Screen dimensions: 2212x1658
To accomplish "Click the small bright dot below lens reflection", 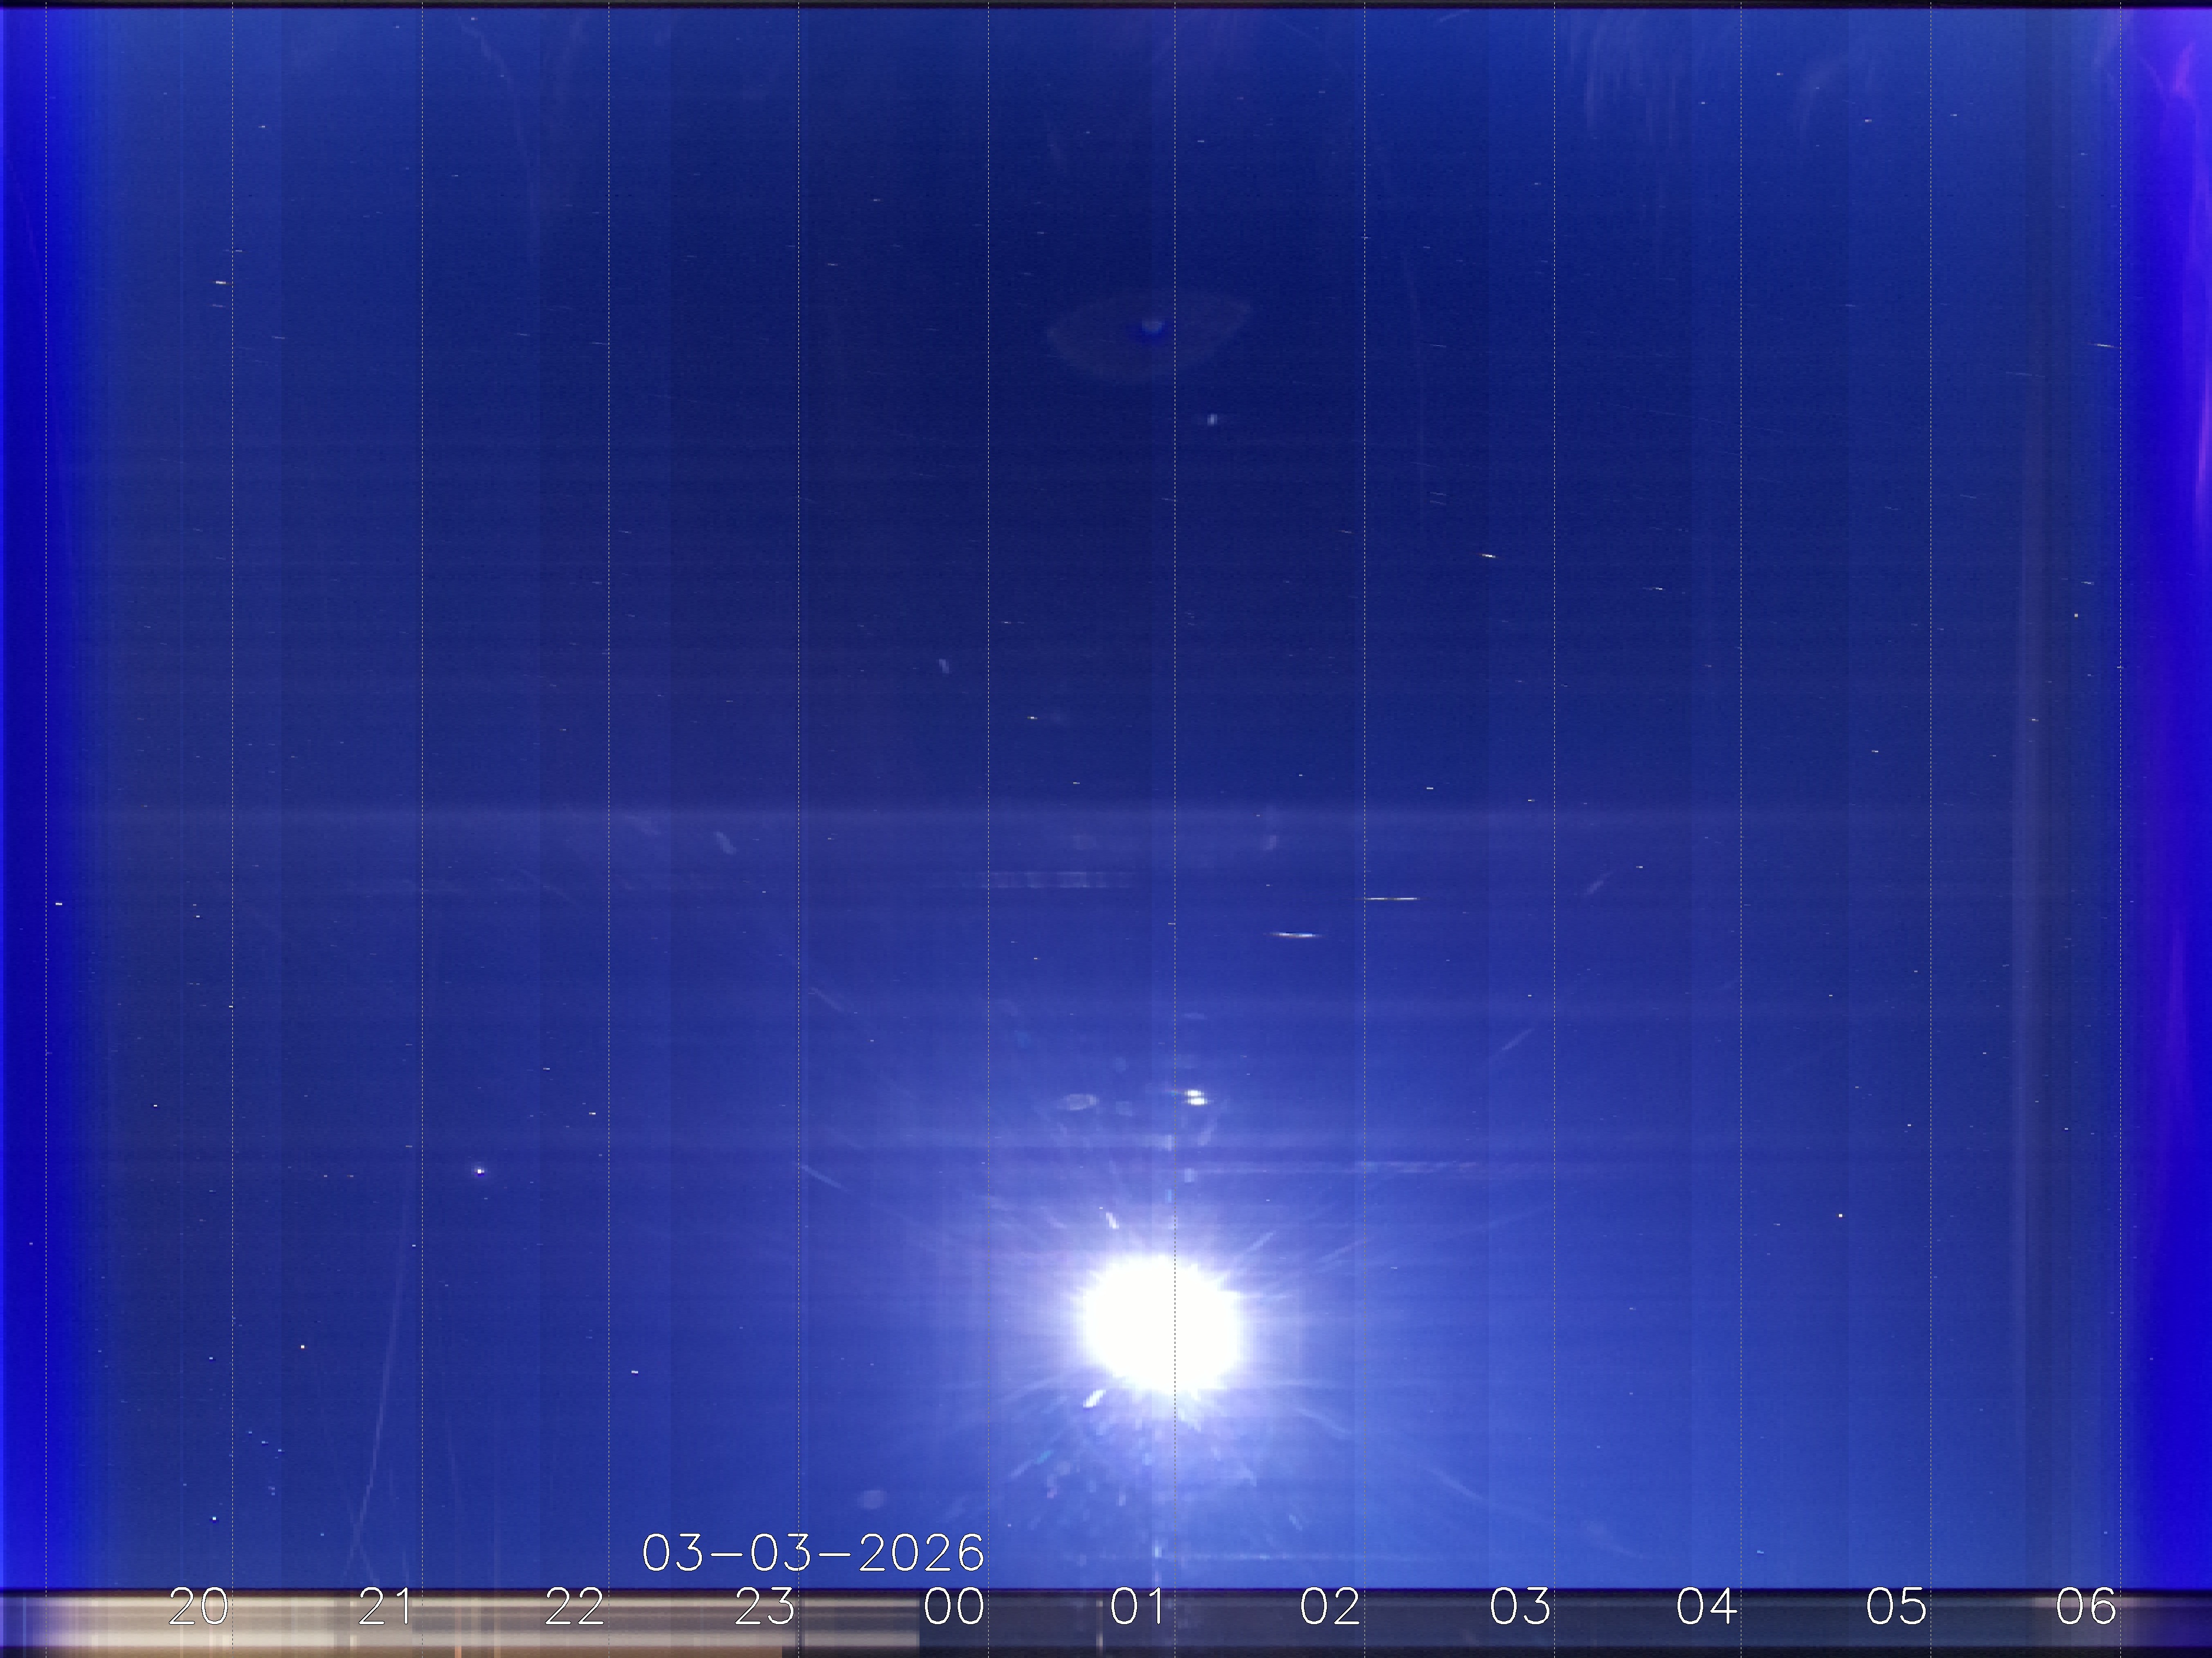I will coord(1212,420).
